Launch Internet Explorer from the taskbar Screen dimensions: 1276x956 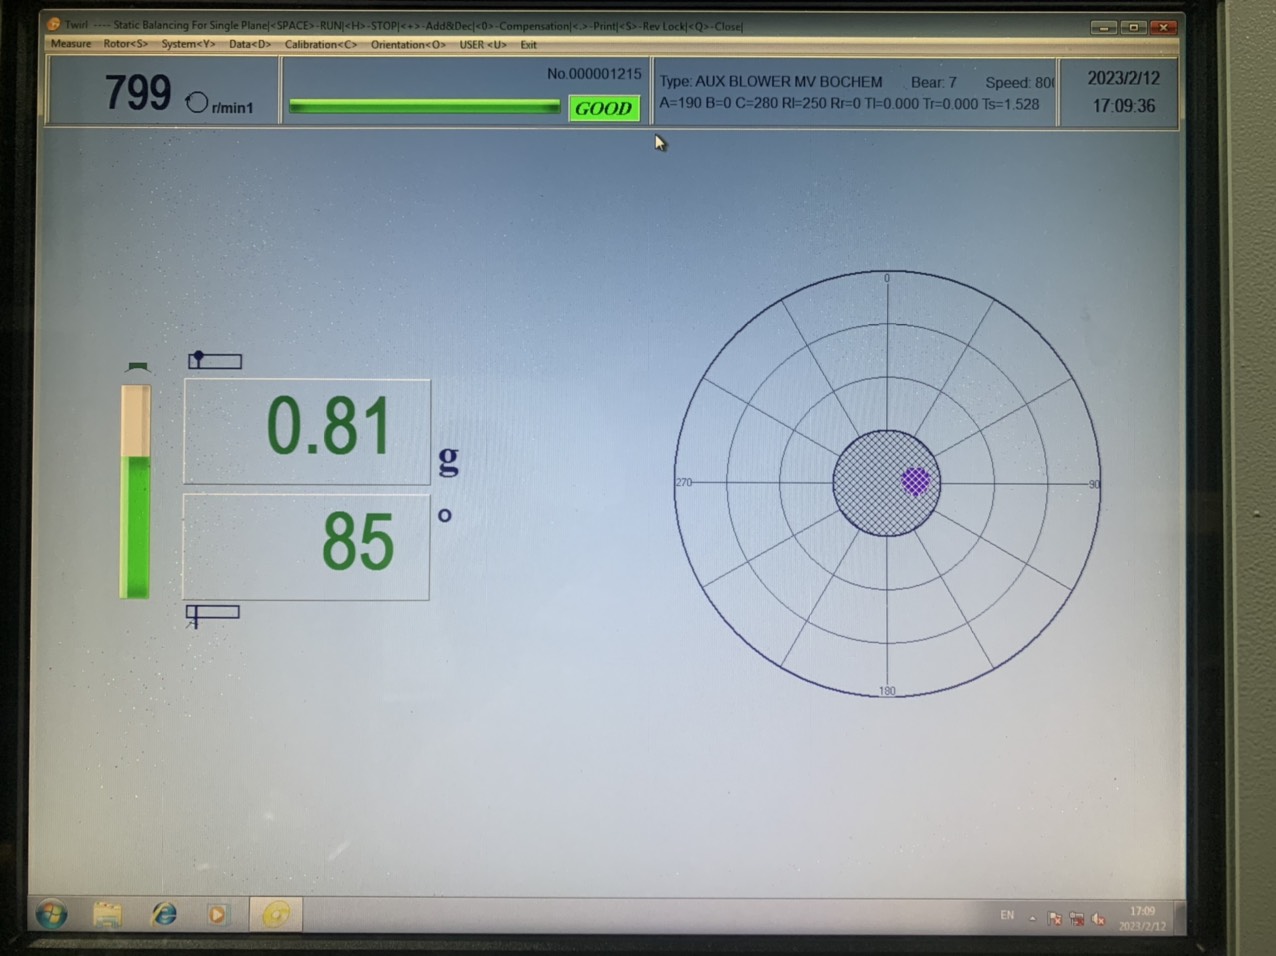click(x=164, y=914)
